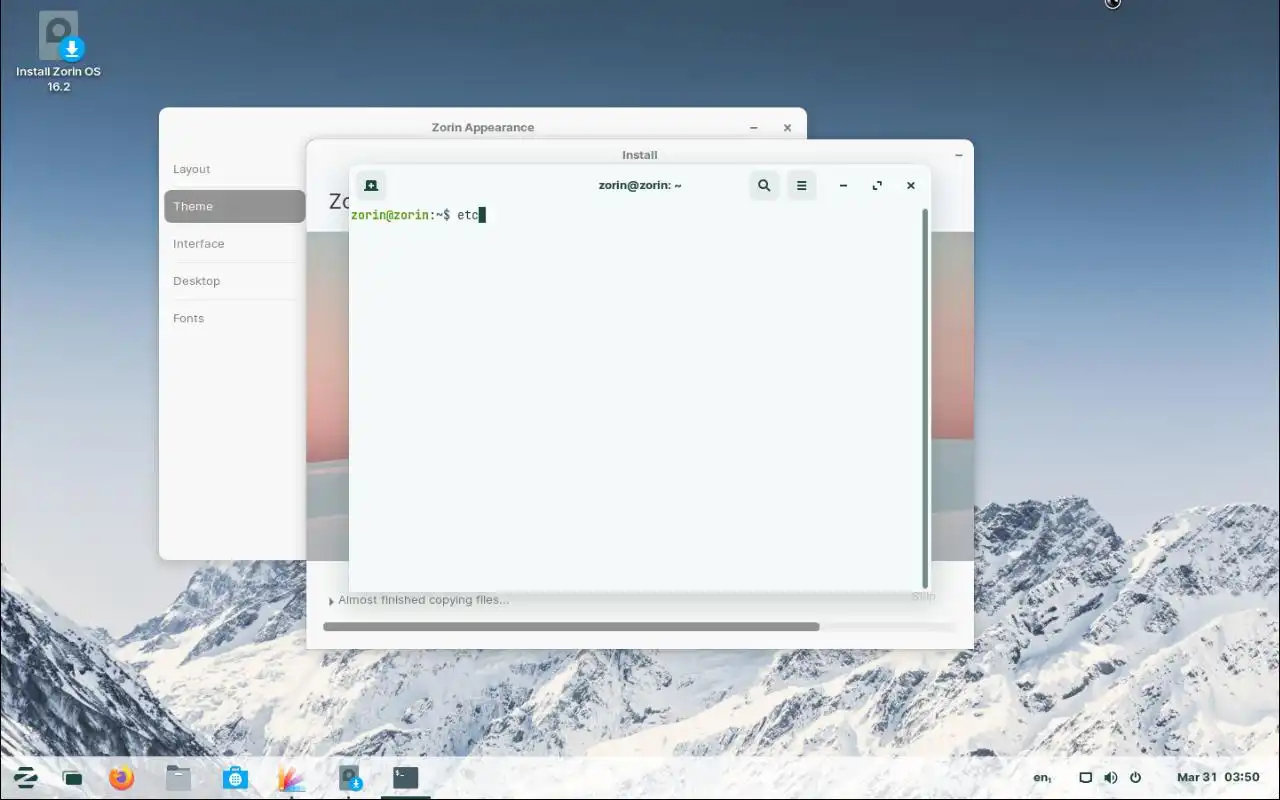Select the Theme tab in Zorin Appearance
This screenshot has height=800, width=1280.
(x=234, y=206)
